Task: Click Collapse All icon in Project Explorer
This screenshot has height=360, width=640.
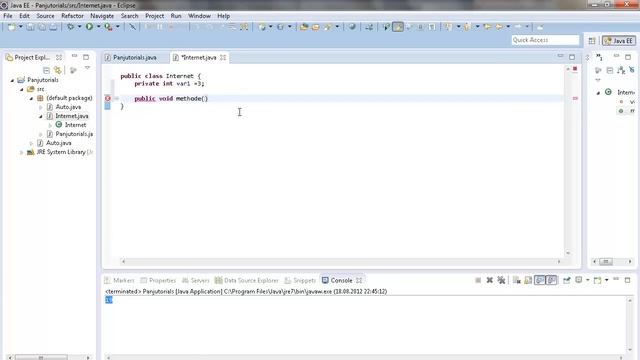Action: [46, 70]
